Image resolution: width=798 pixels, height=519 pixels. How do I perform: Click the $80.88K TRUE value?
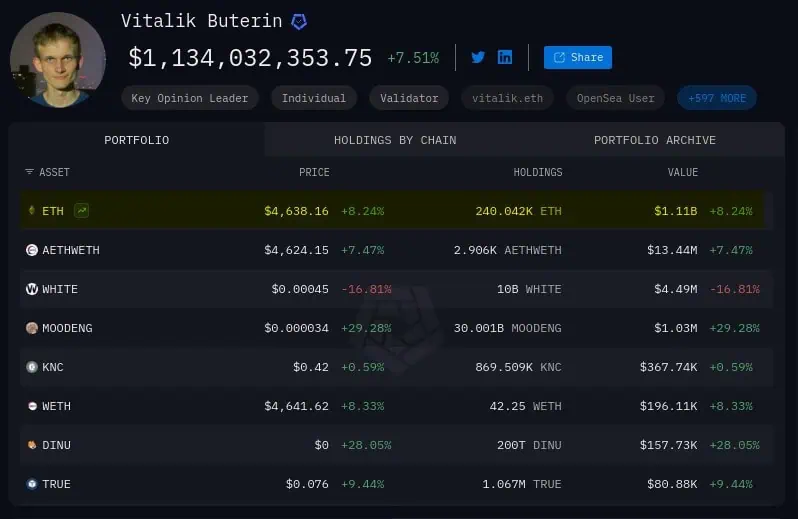(672, 484)
